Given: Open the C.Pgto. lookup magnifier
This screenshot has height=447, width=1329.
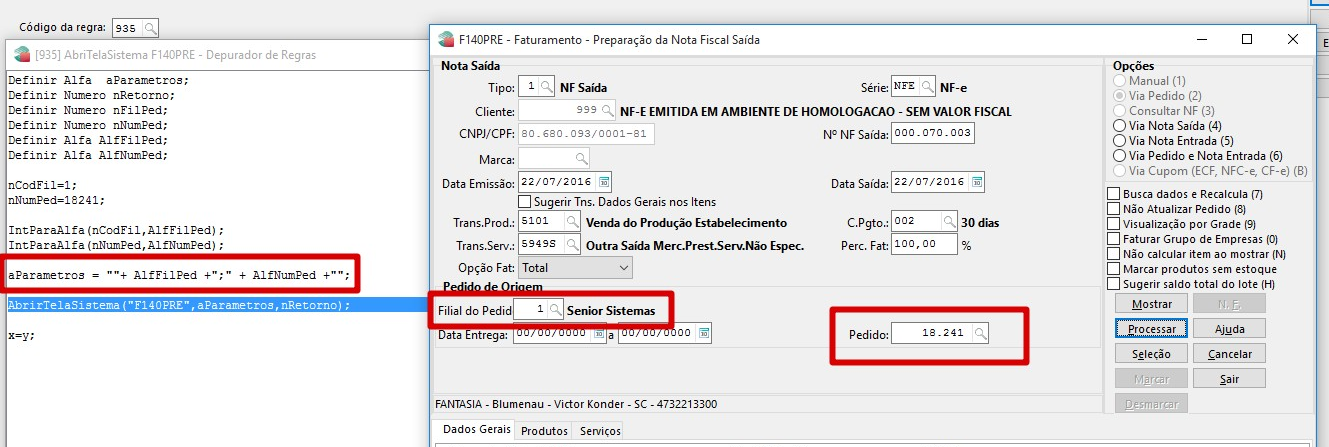Looking at the screenshot, I should [934, 222].
